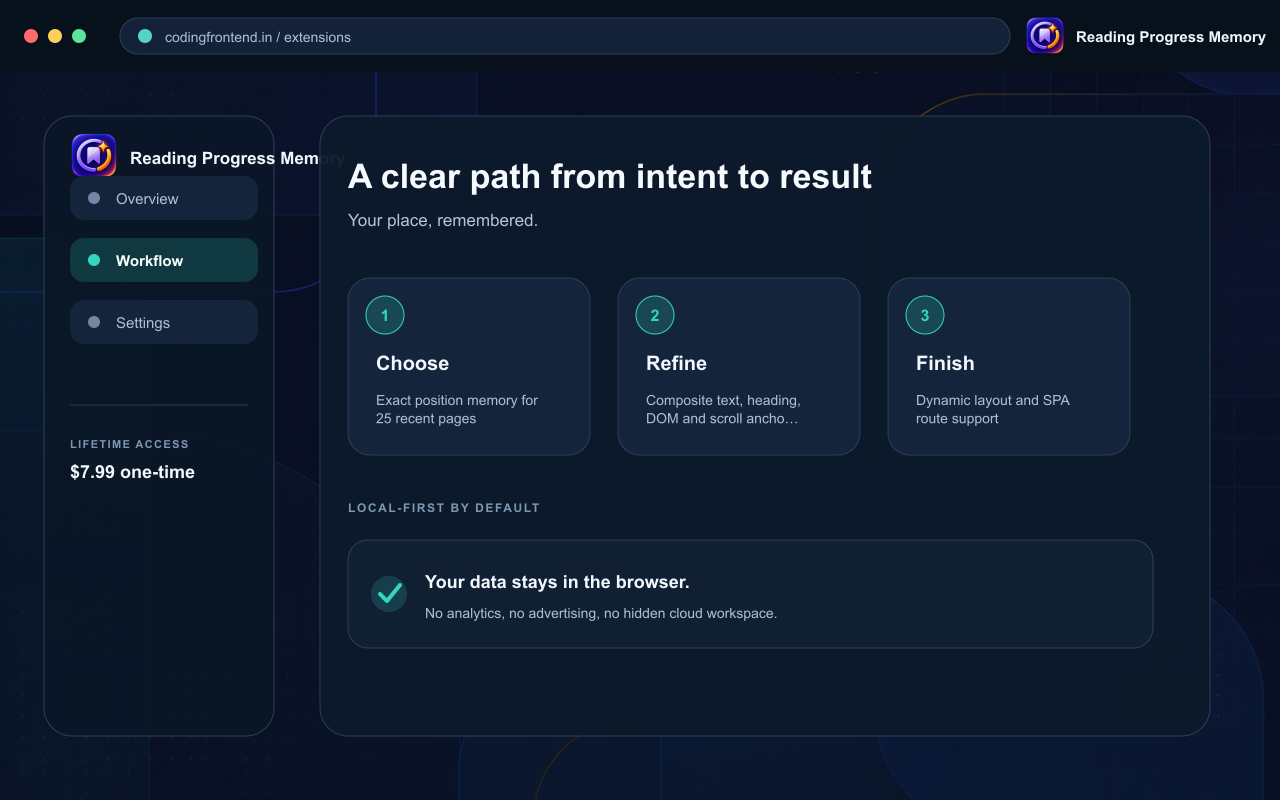Click the '$7.99 one-time' price text

click(x=132, y=472)
